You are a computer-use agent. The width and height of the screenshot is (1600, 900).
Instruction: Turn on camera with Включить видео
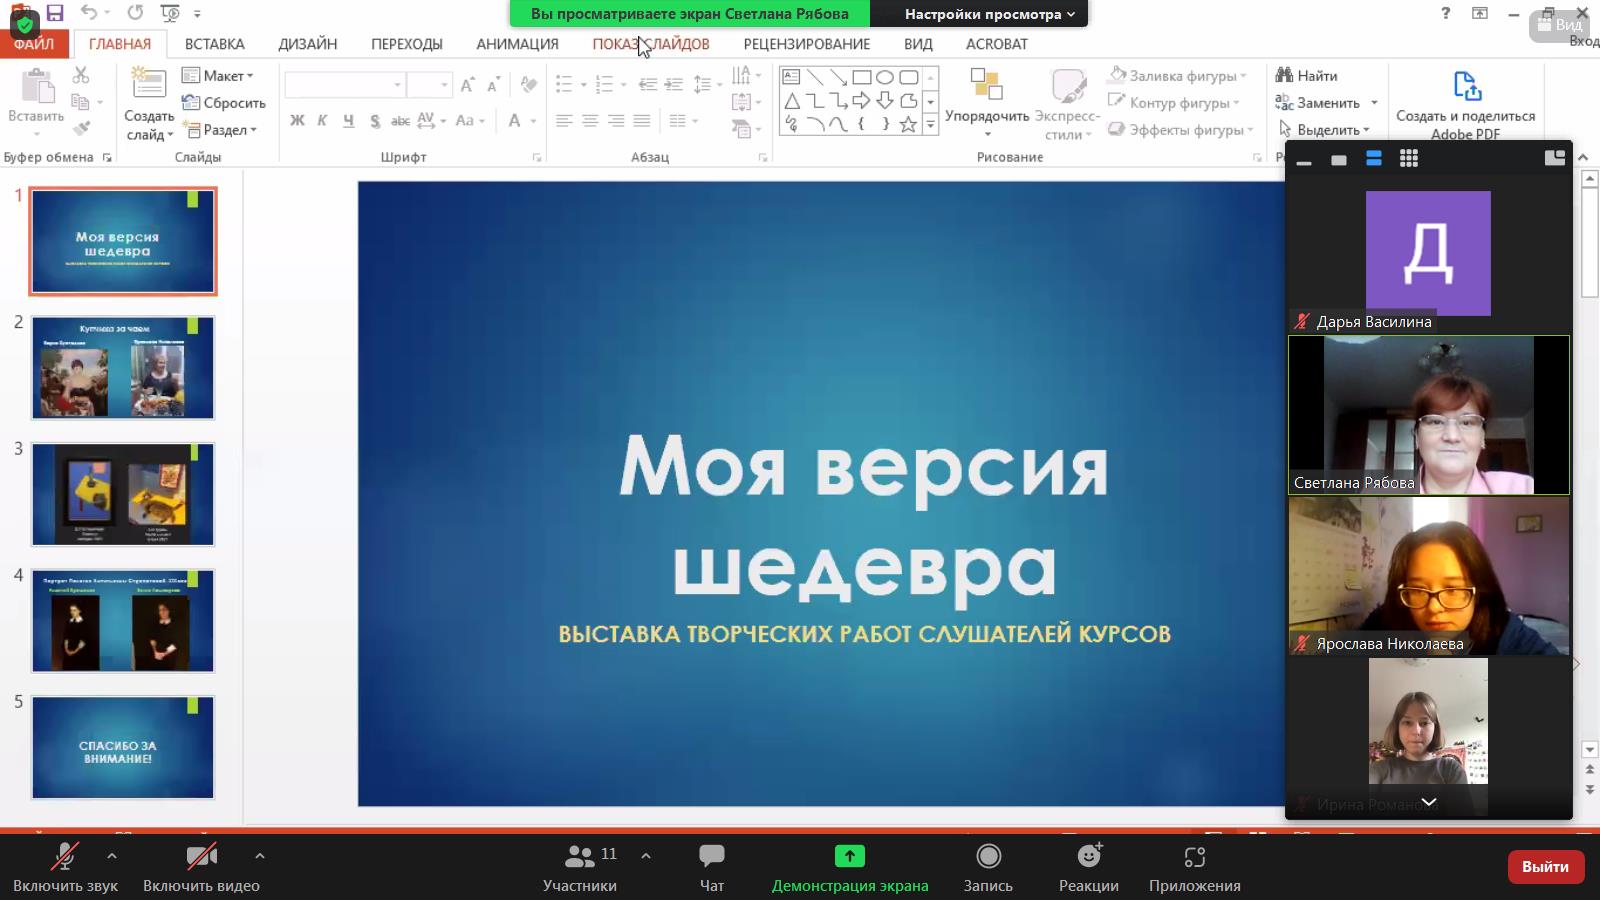pyautogui.click(x=201, y=866)
